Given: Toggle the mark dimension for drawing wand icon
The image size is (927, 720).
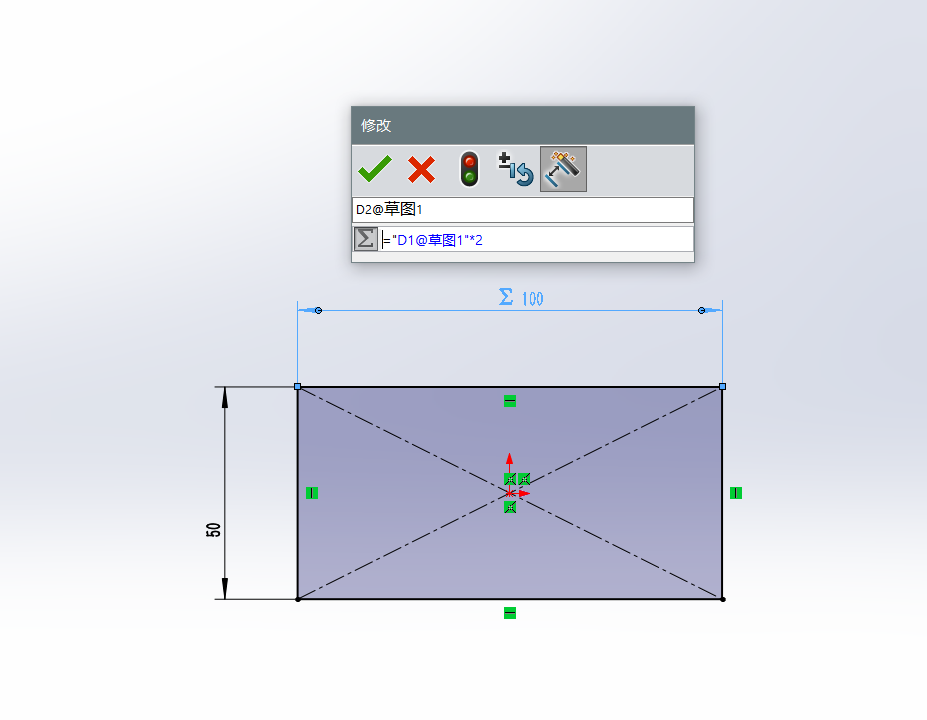Looking at the screenshot, I should 563,169.
